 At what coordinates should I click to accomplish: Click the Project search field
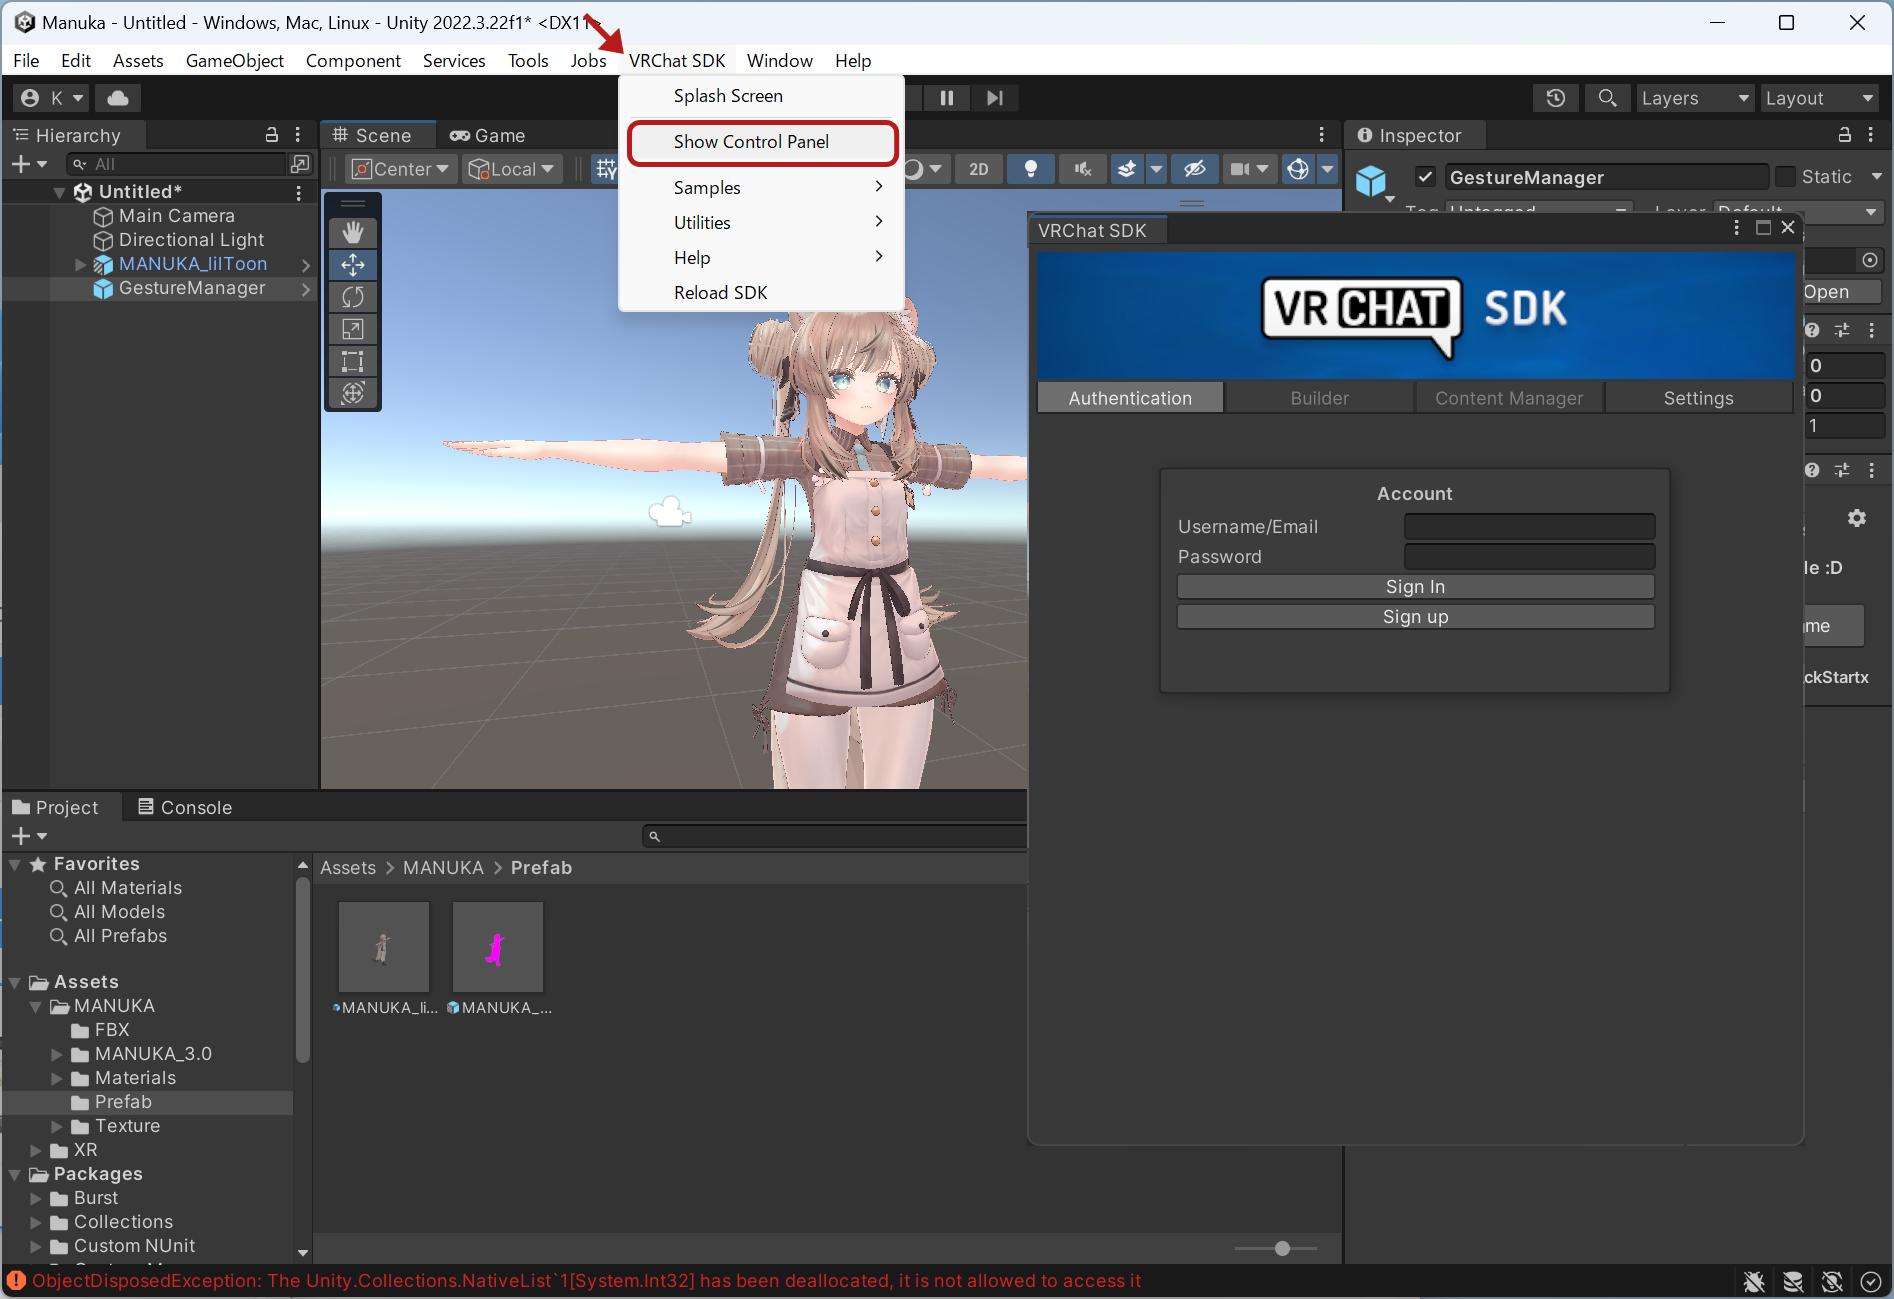point(834,836)
